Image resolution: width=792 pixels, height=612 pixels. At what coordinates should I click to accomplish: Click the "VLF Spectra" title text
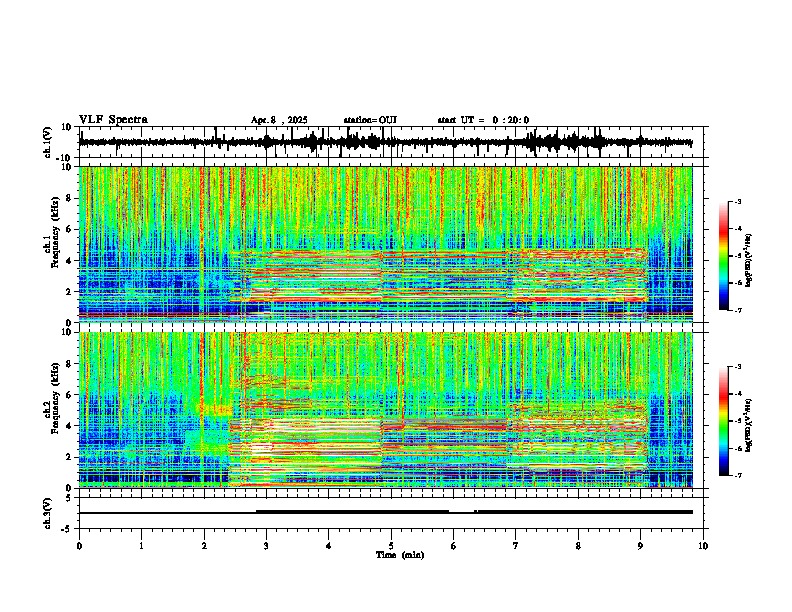click(113, 120)
